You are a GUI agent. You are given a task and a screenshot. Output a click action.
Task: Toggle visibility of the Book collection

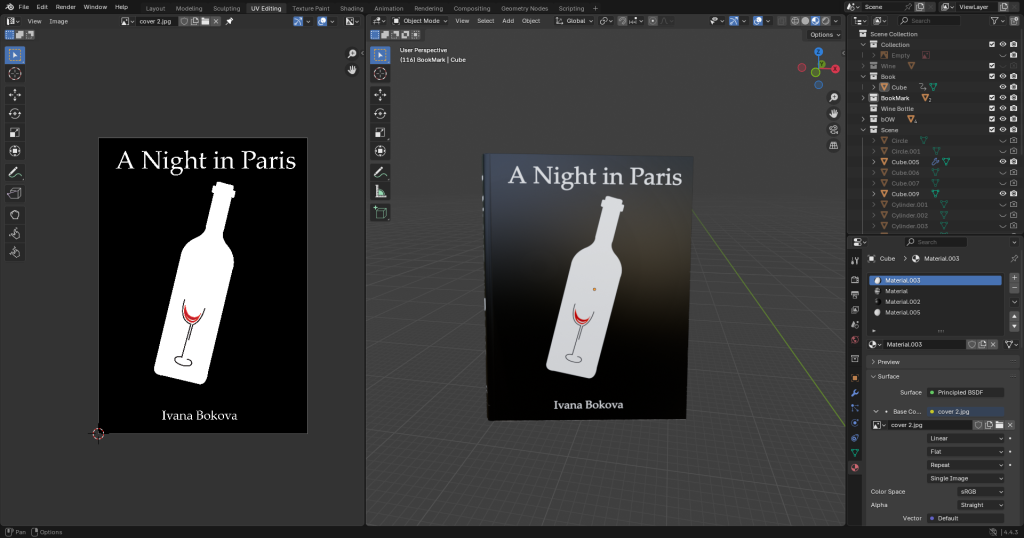pos(1002,77)
